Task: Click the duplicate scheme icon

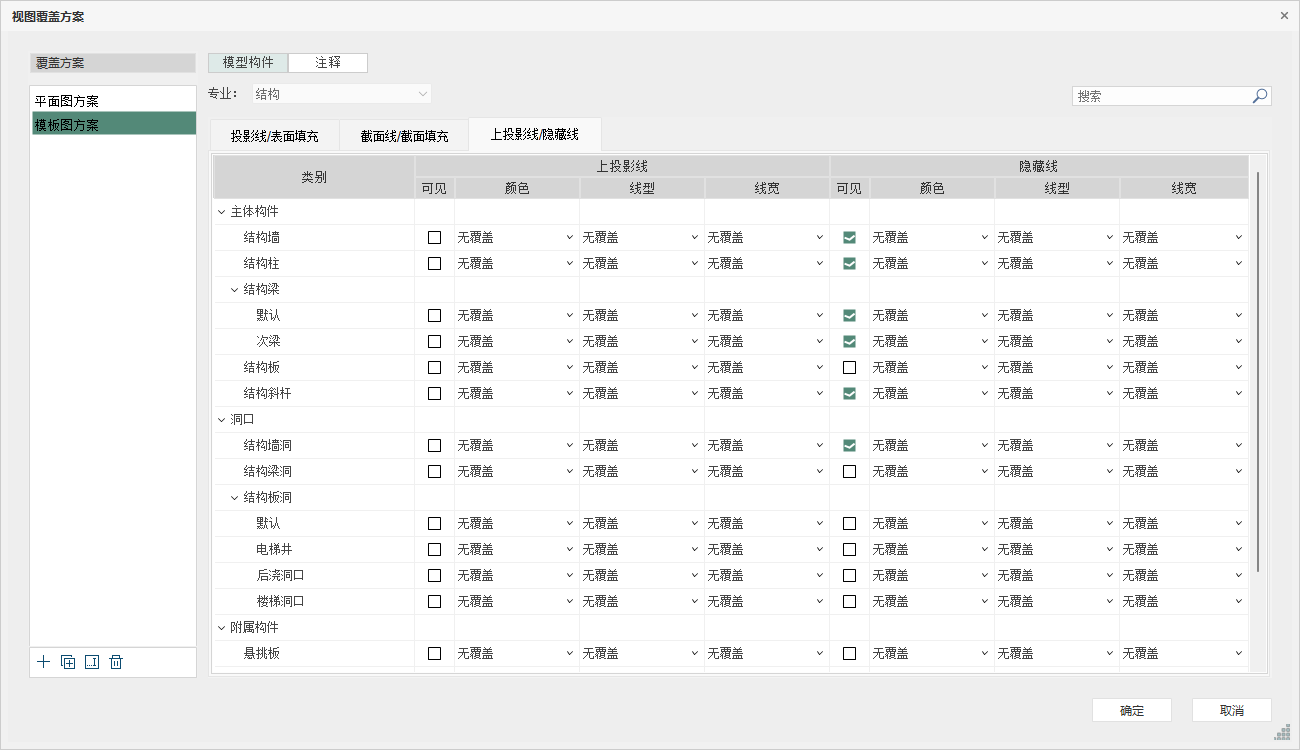Action: tap(68, 662)
